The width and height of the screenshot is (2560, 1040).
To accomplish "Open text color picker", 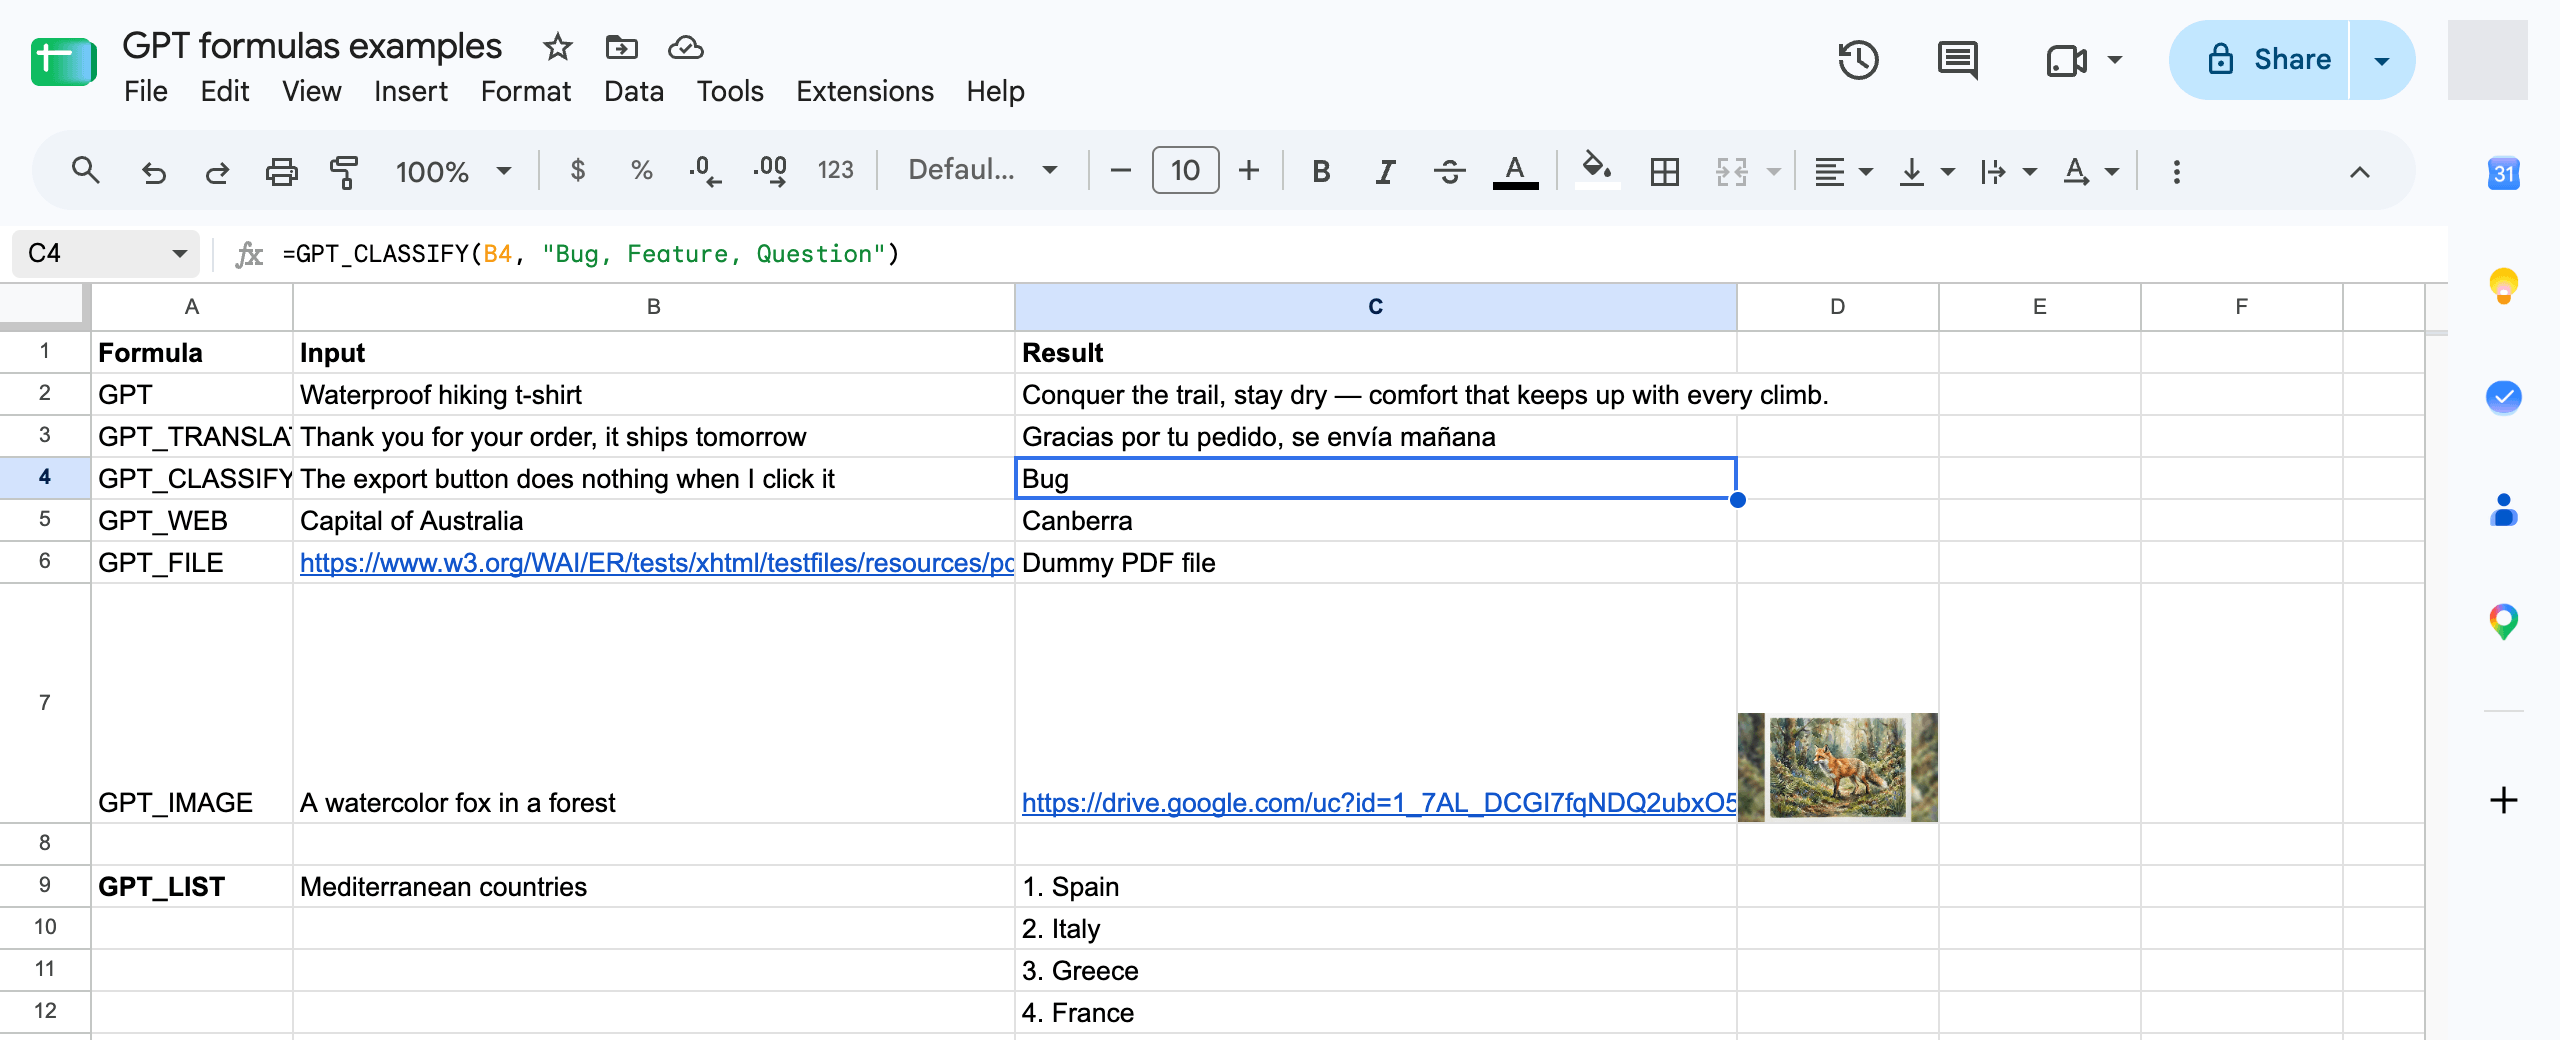I will click(x=1515, y=172).
